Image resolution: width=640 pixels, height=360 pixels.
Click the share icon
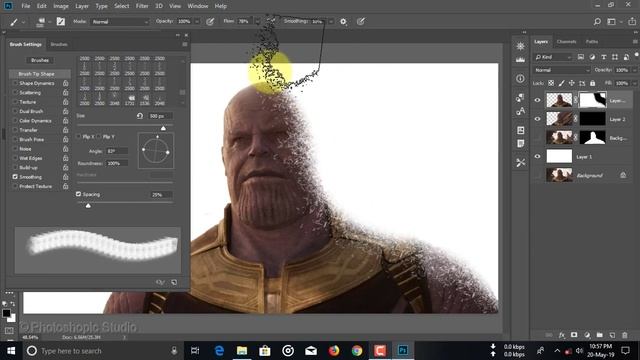tap(632, 22)
